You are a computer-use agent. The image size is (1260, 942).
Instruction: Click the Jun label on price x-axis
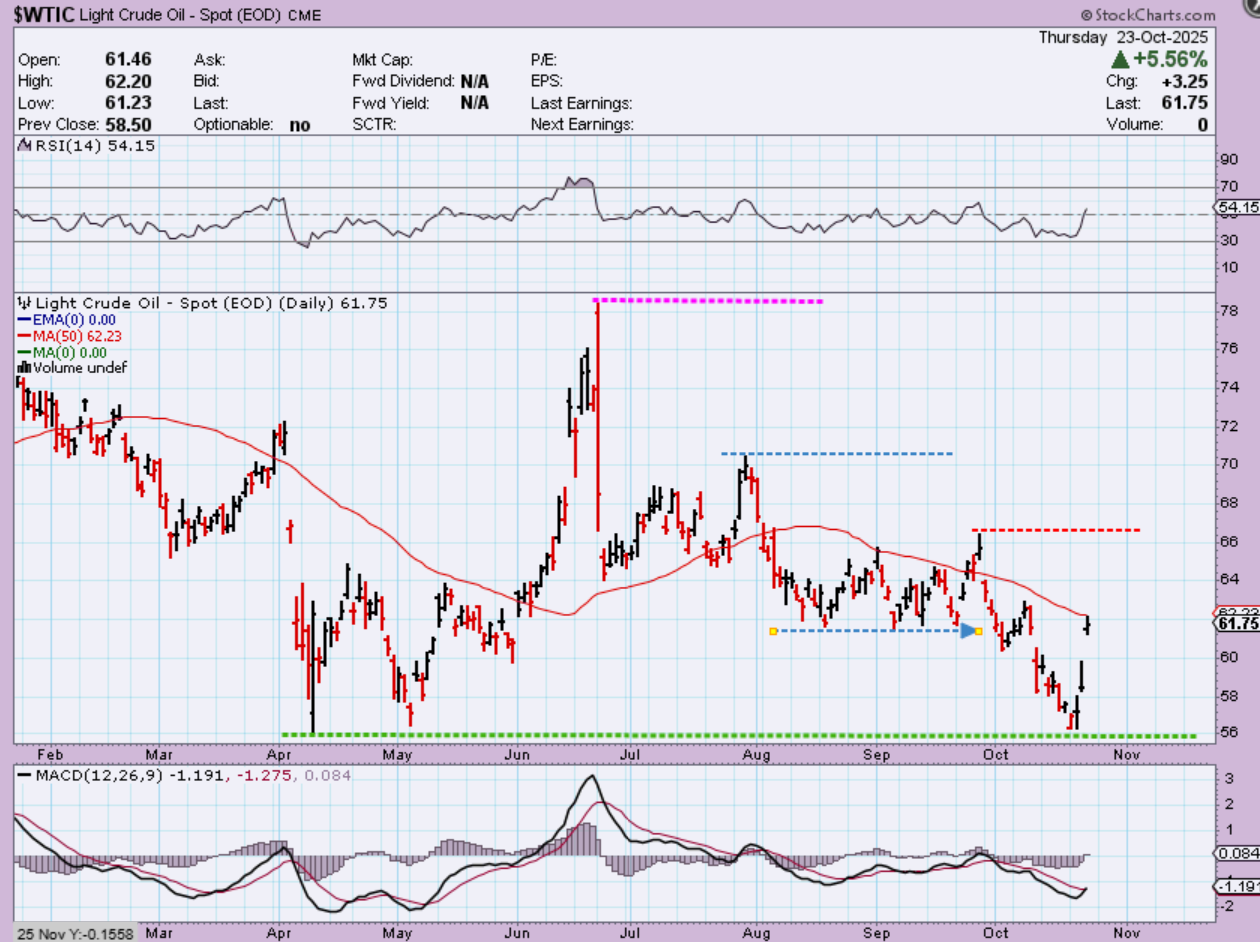(516, 754)
